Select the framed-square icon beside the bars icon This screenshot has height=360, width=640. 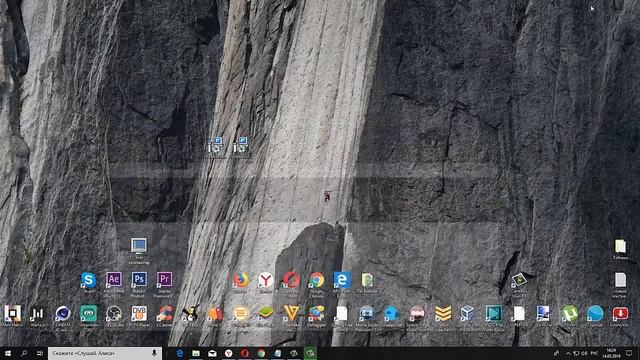point(12,313)
